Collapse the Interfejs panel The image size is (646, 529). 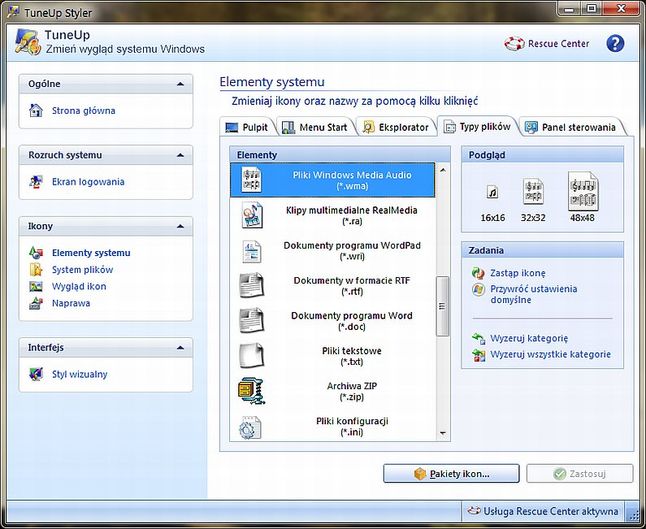pyautogui.click(x=180, y=348)
